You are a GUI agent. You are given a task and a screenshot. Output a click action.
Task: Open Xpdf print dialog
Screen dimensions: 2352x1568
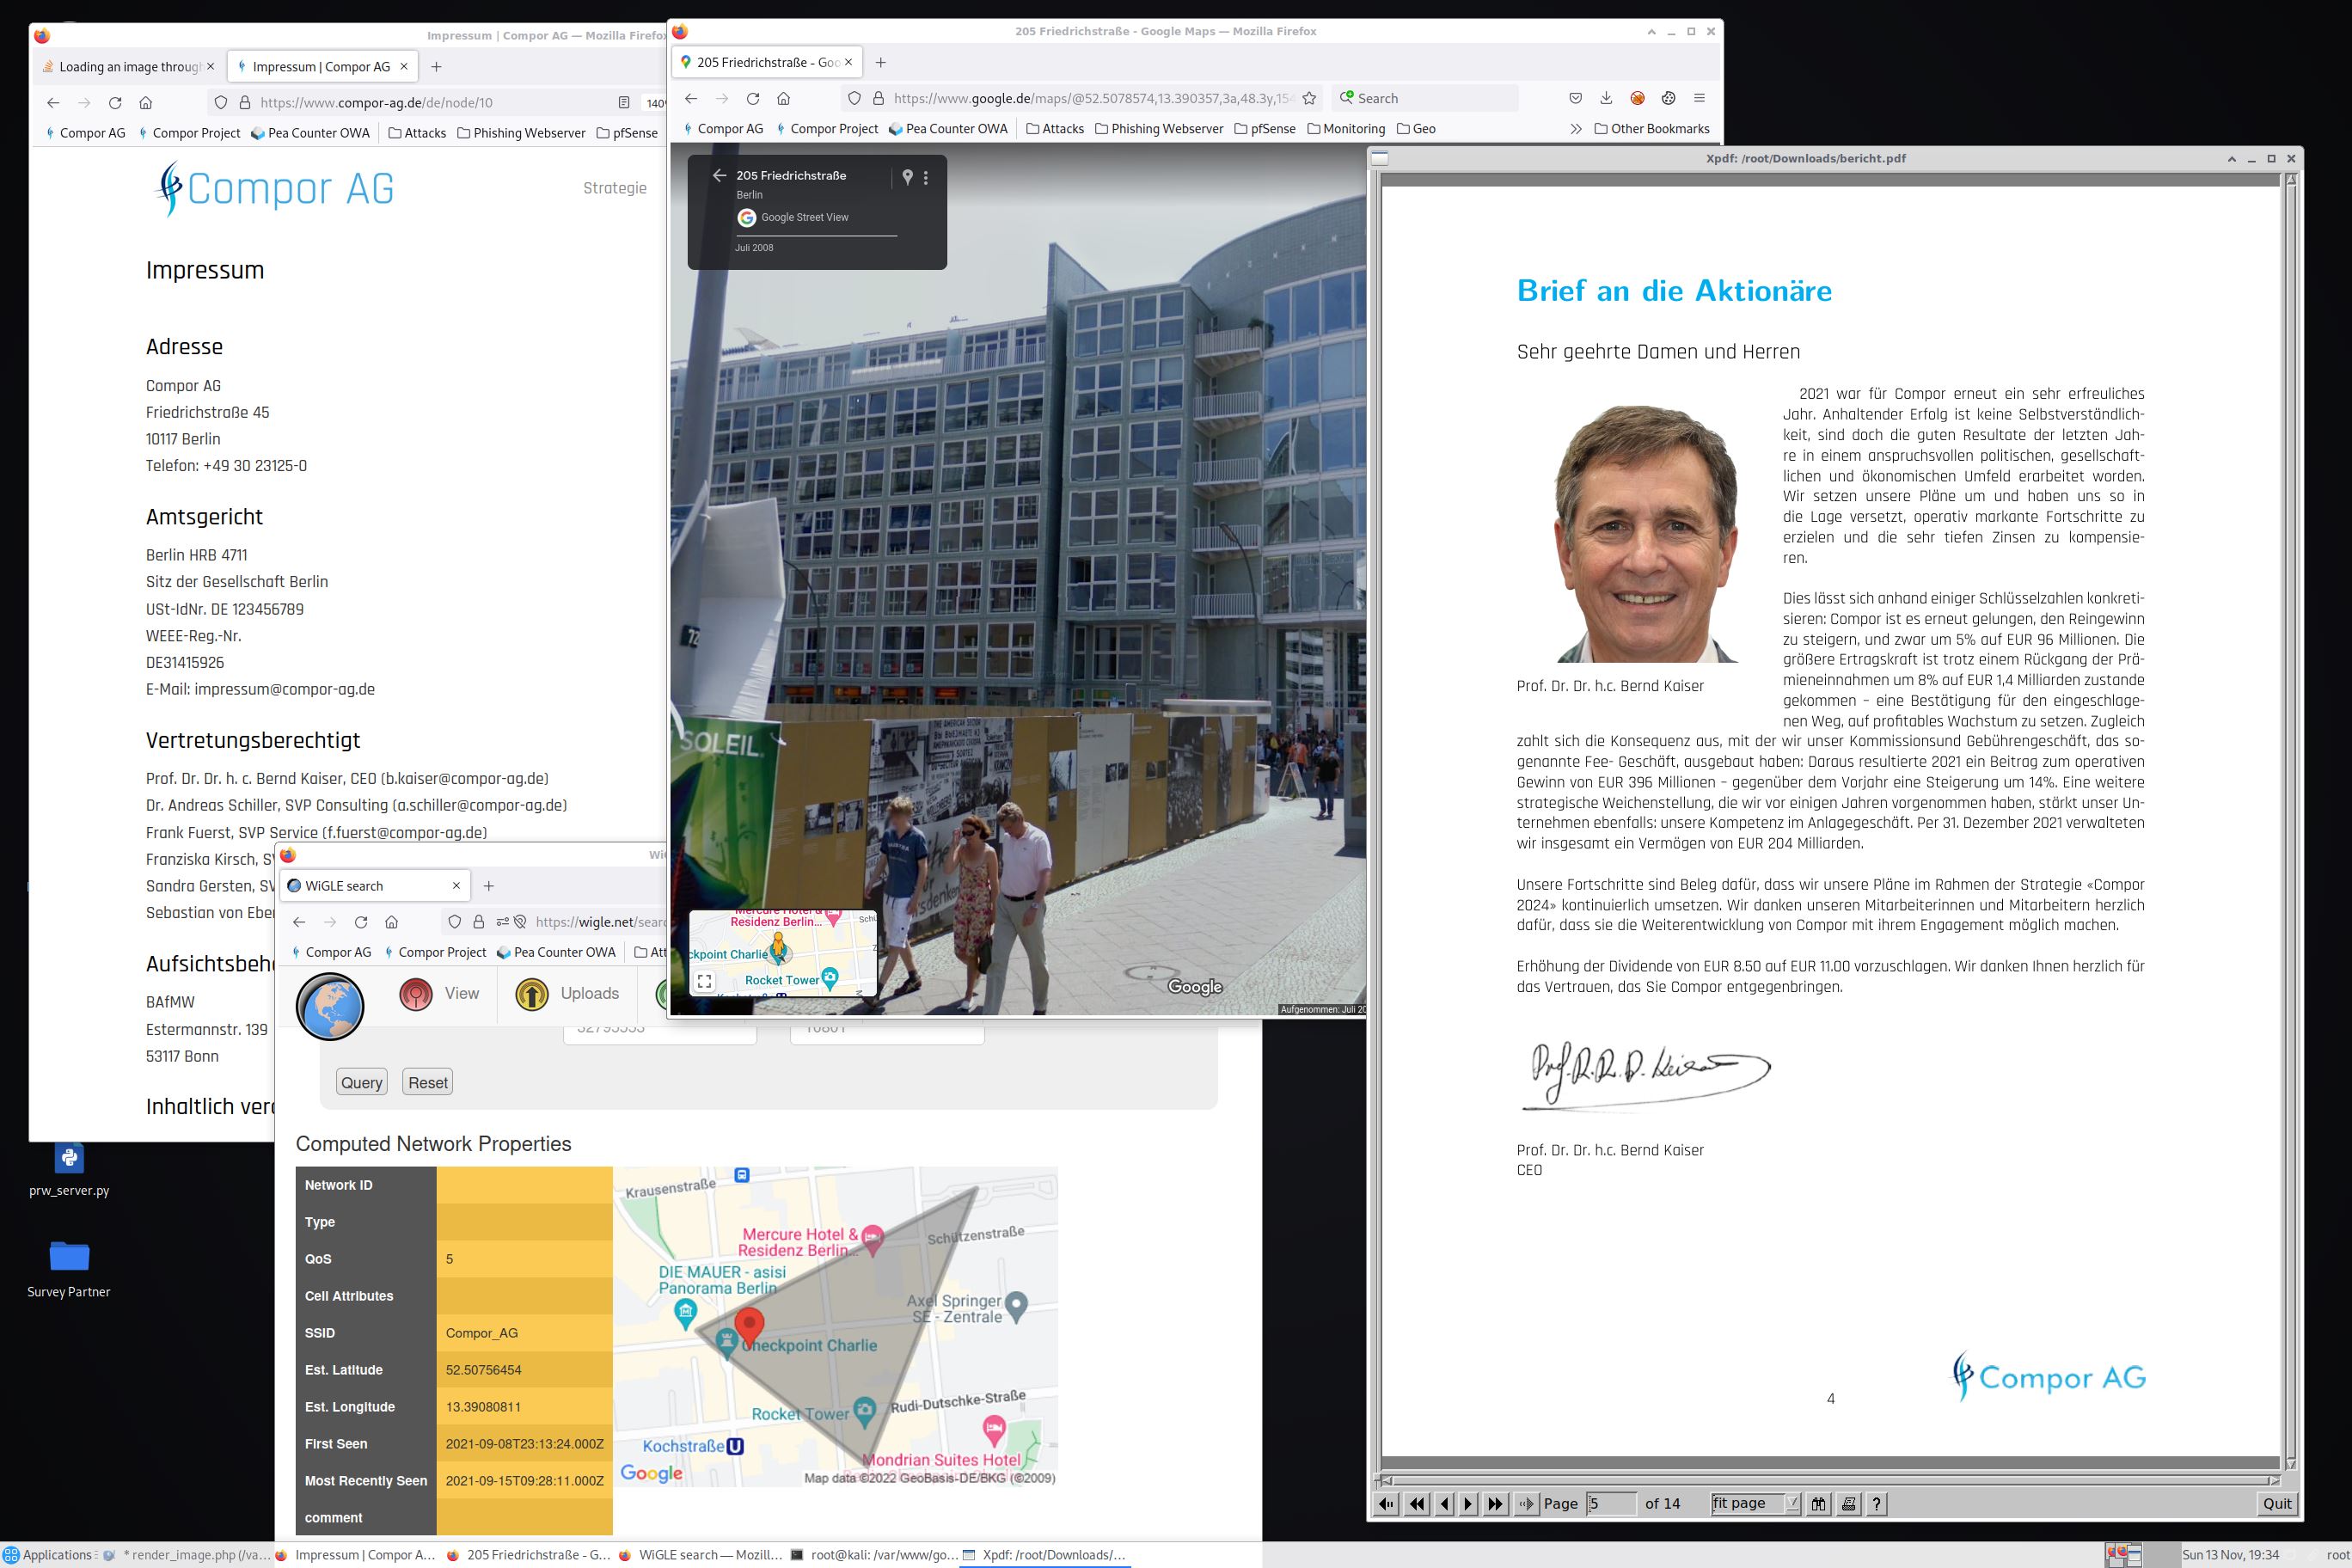click(1848, 1503)
